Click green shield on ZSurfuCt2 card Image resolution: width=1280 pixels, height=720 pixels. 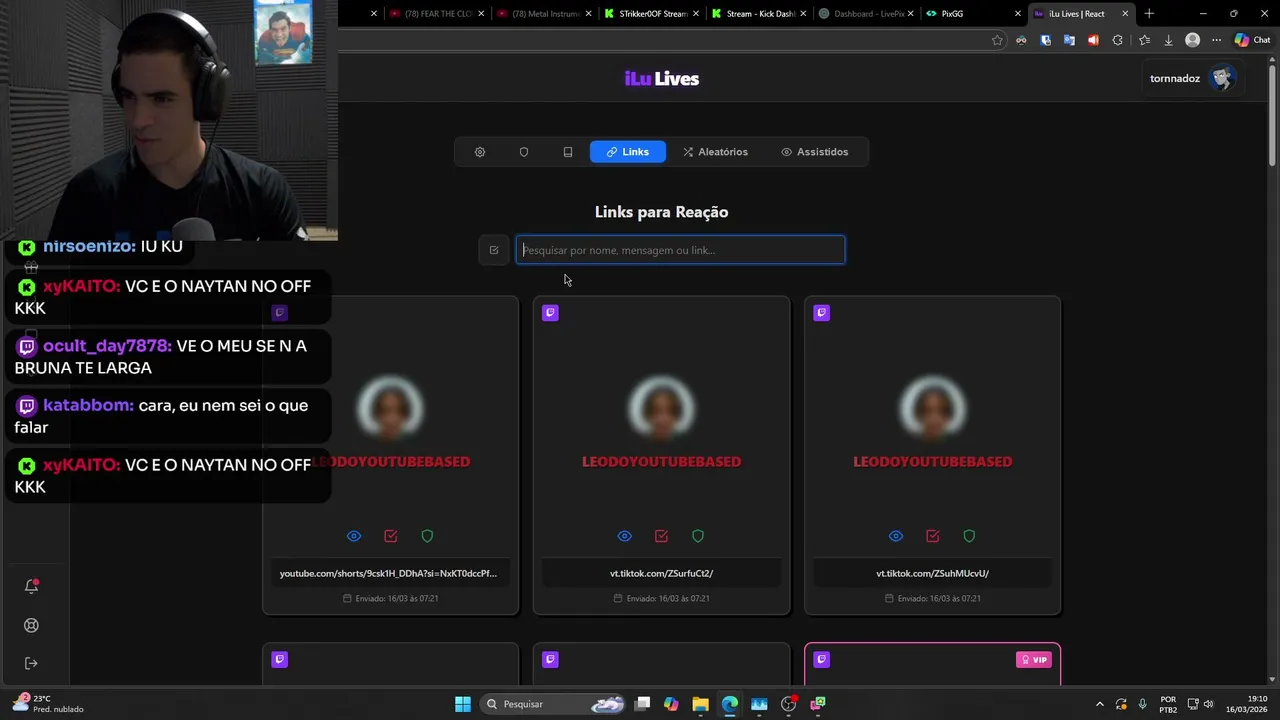click(698, 536)
